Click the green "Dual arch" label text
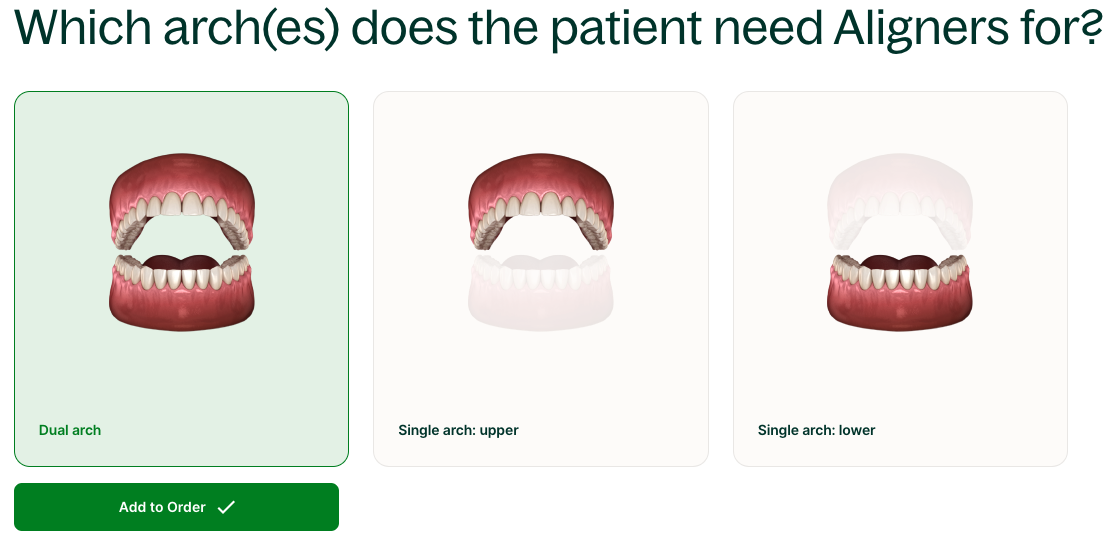 [x=70, y=430]
